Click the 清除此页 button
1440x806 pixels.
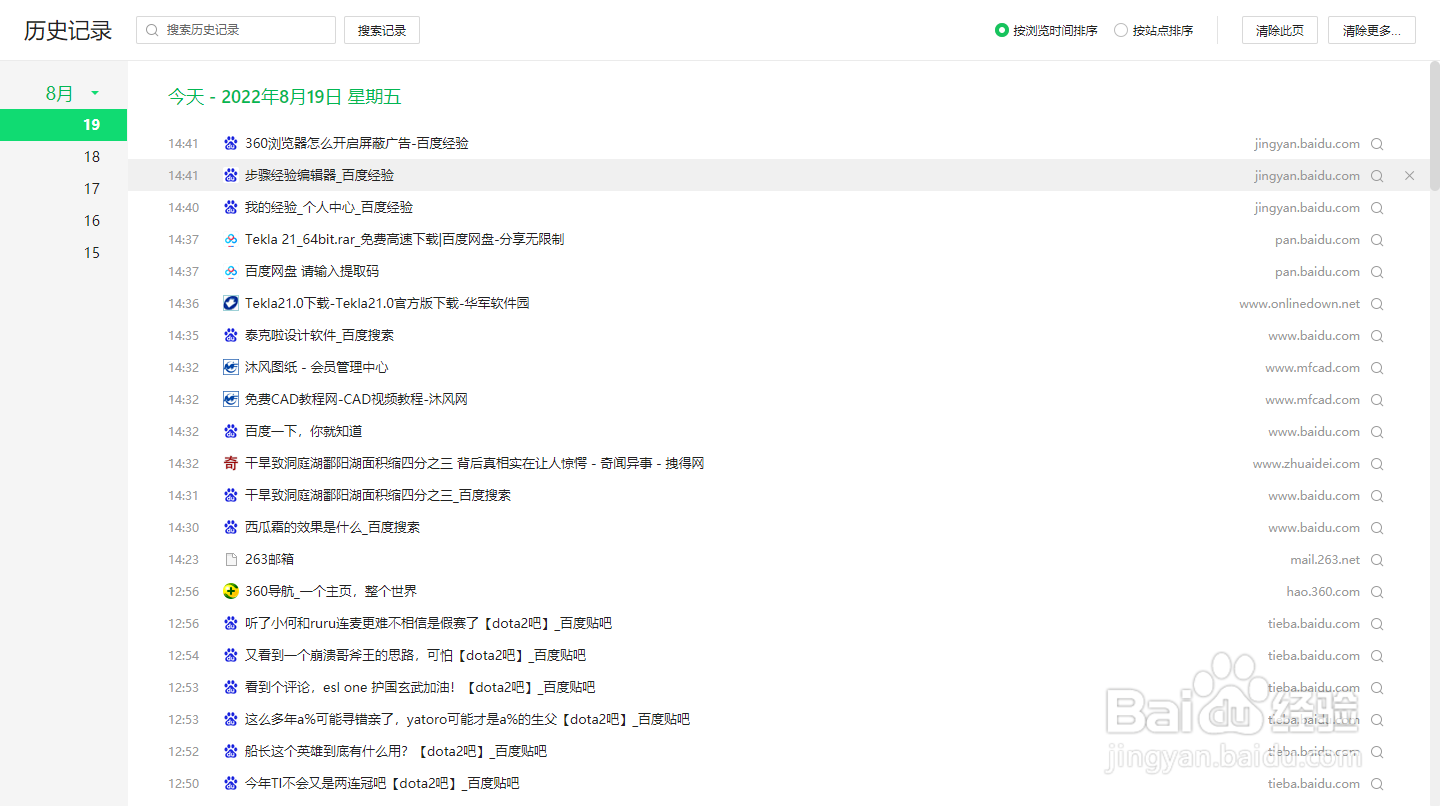(x=1280, y=30)
